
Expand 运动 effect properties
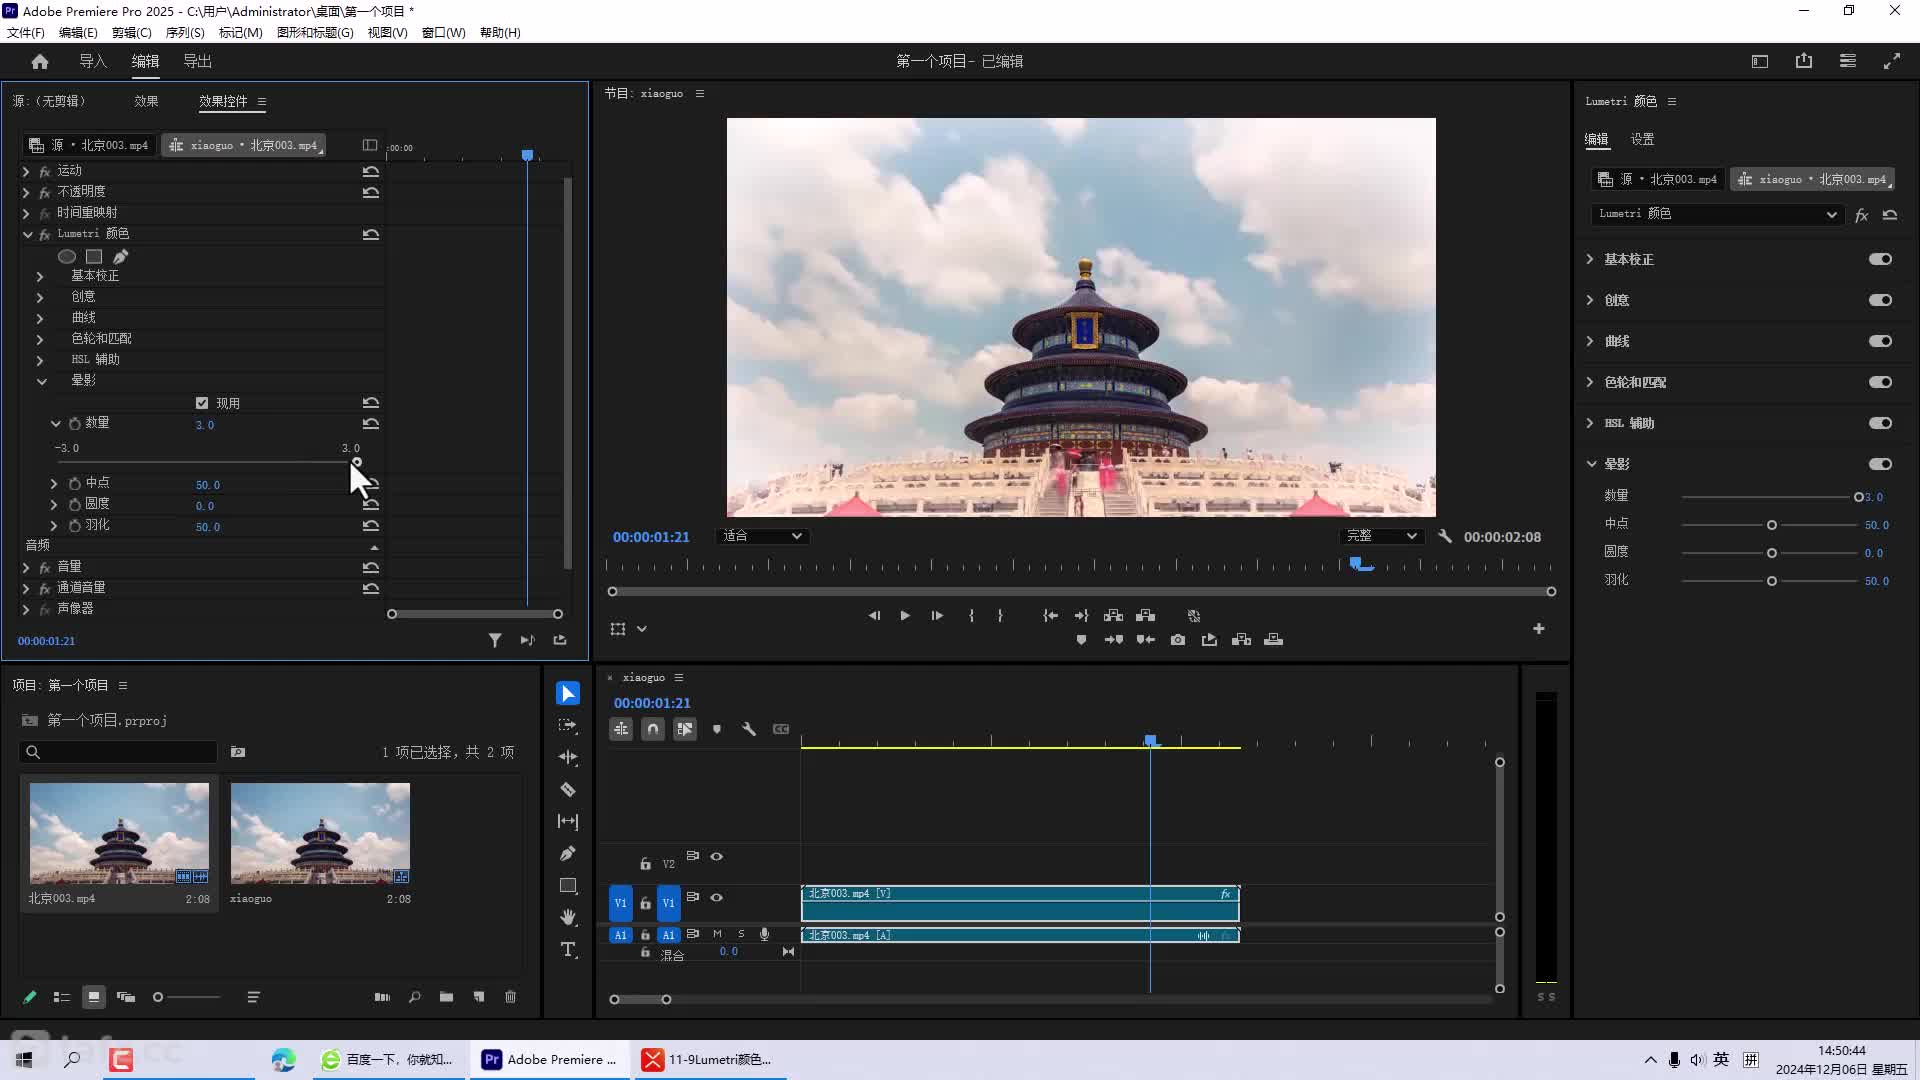(26, 171)
